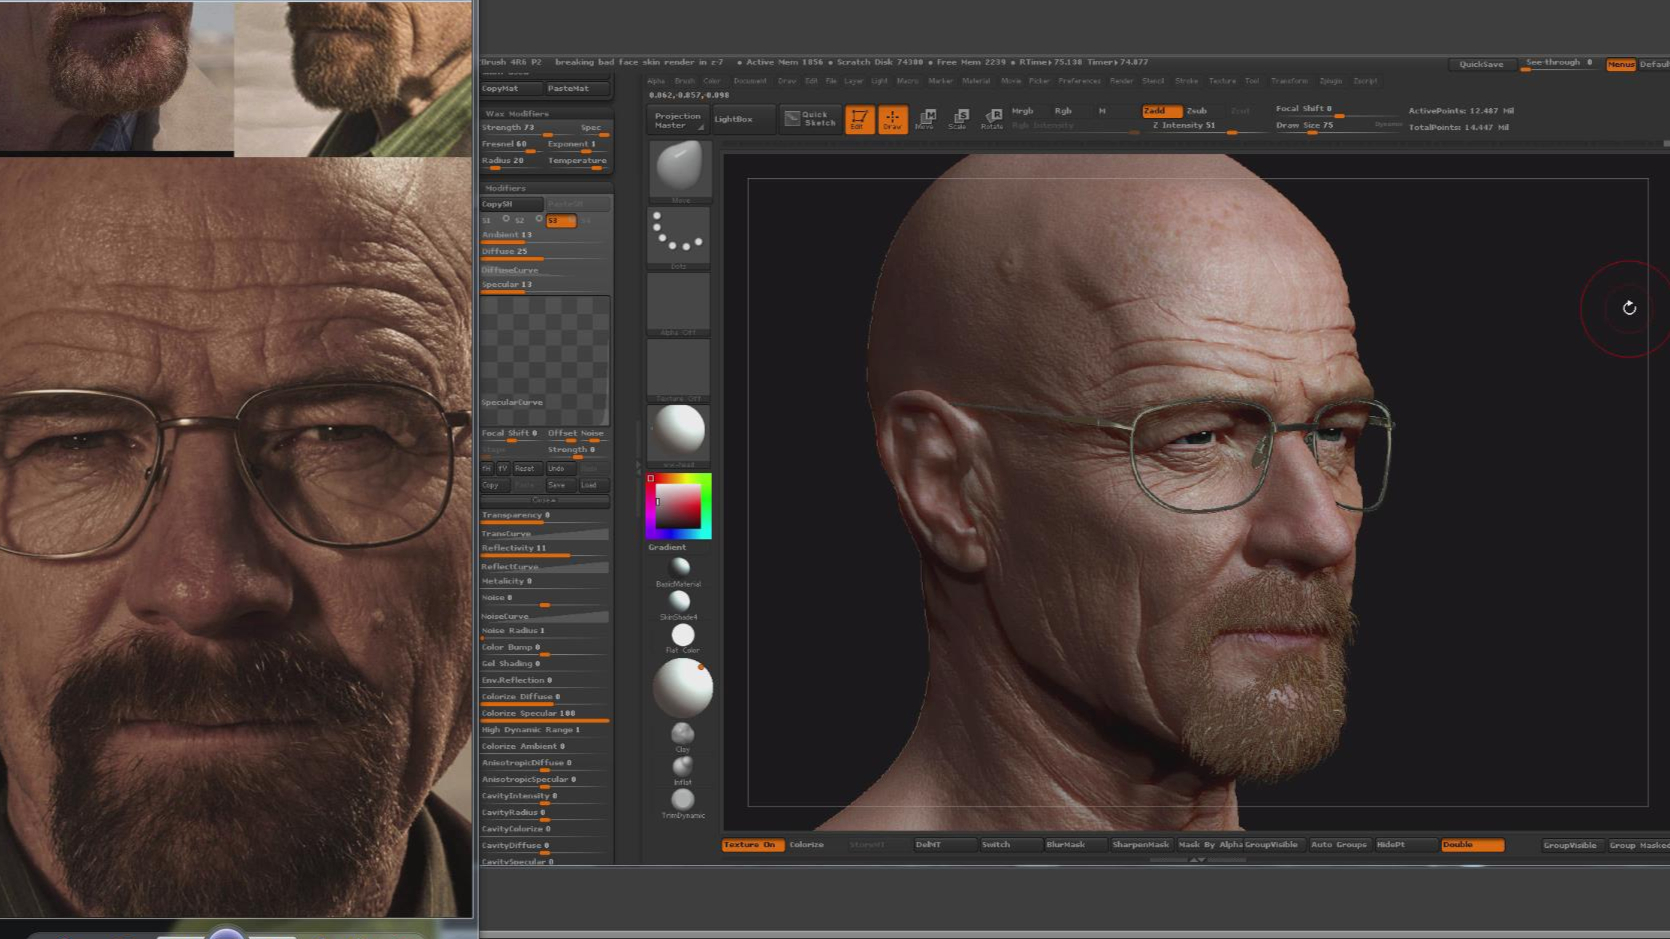This screenshot has height=939, width=1670.
Task: Open the Render menu
Action: (1122, 81)
